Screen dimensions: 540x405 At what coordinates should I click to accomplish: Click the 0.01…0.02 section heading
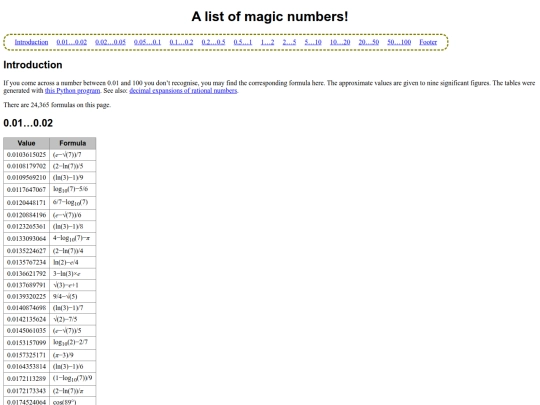28,123
